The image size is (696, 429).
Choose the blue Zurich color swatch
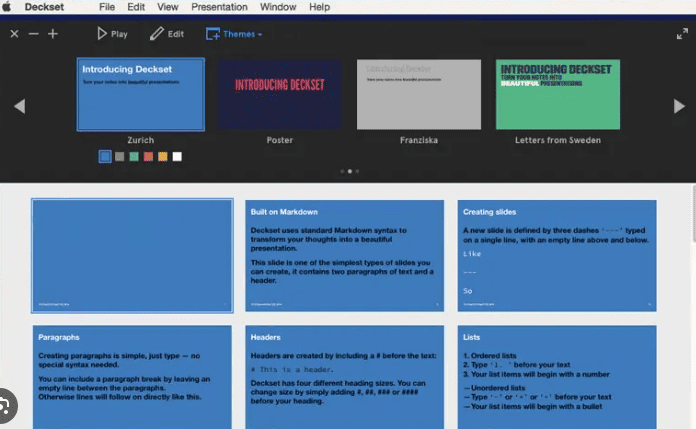105,156
